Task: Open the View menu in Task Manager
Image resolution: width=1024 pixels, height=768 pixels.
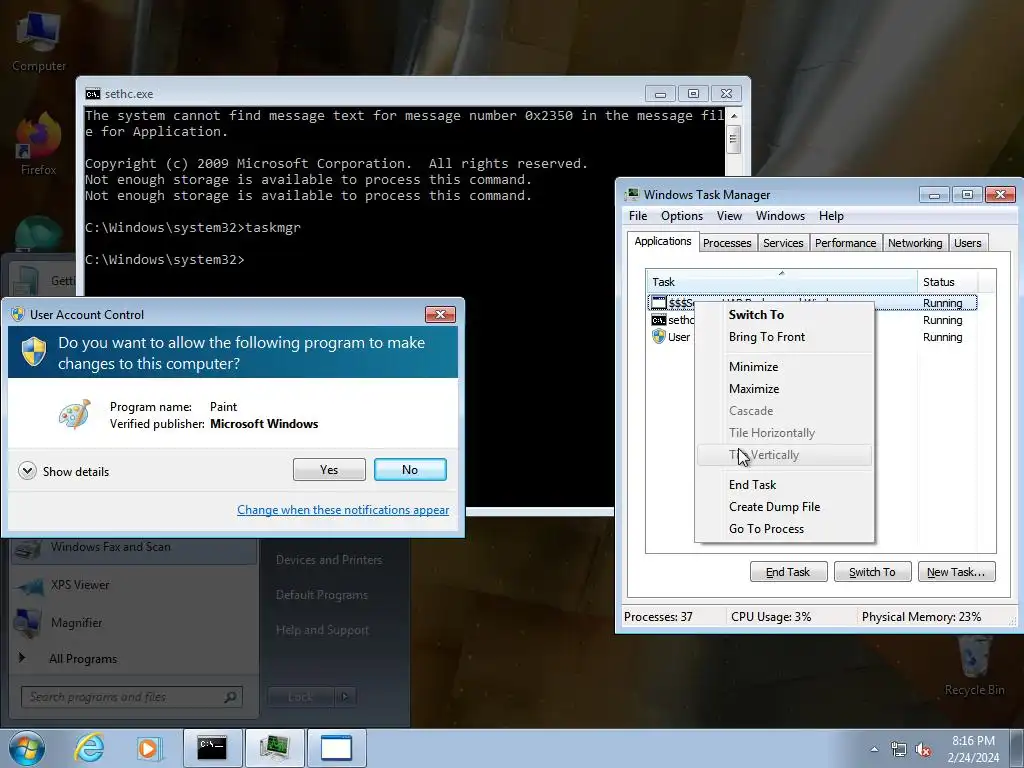Action: (x=729, y=216)
